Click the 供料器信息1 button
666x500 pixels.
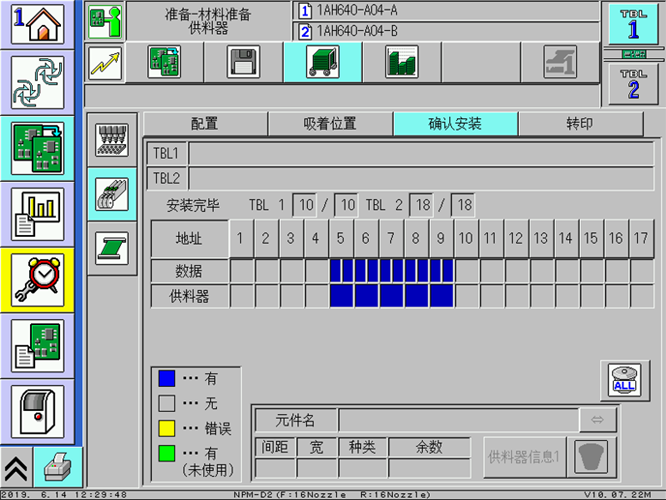click(524, 457)
